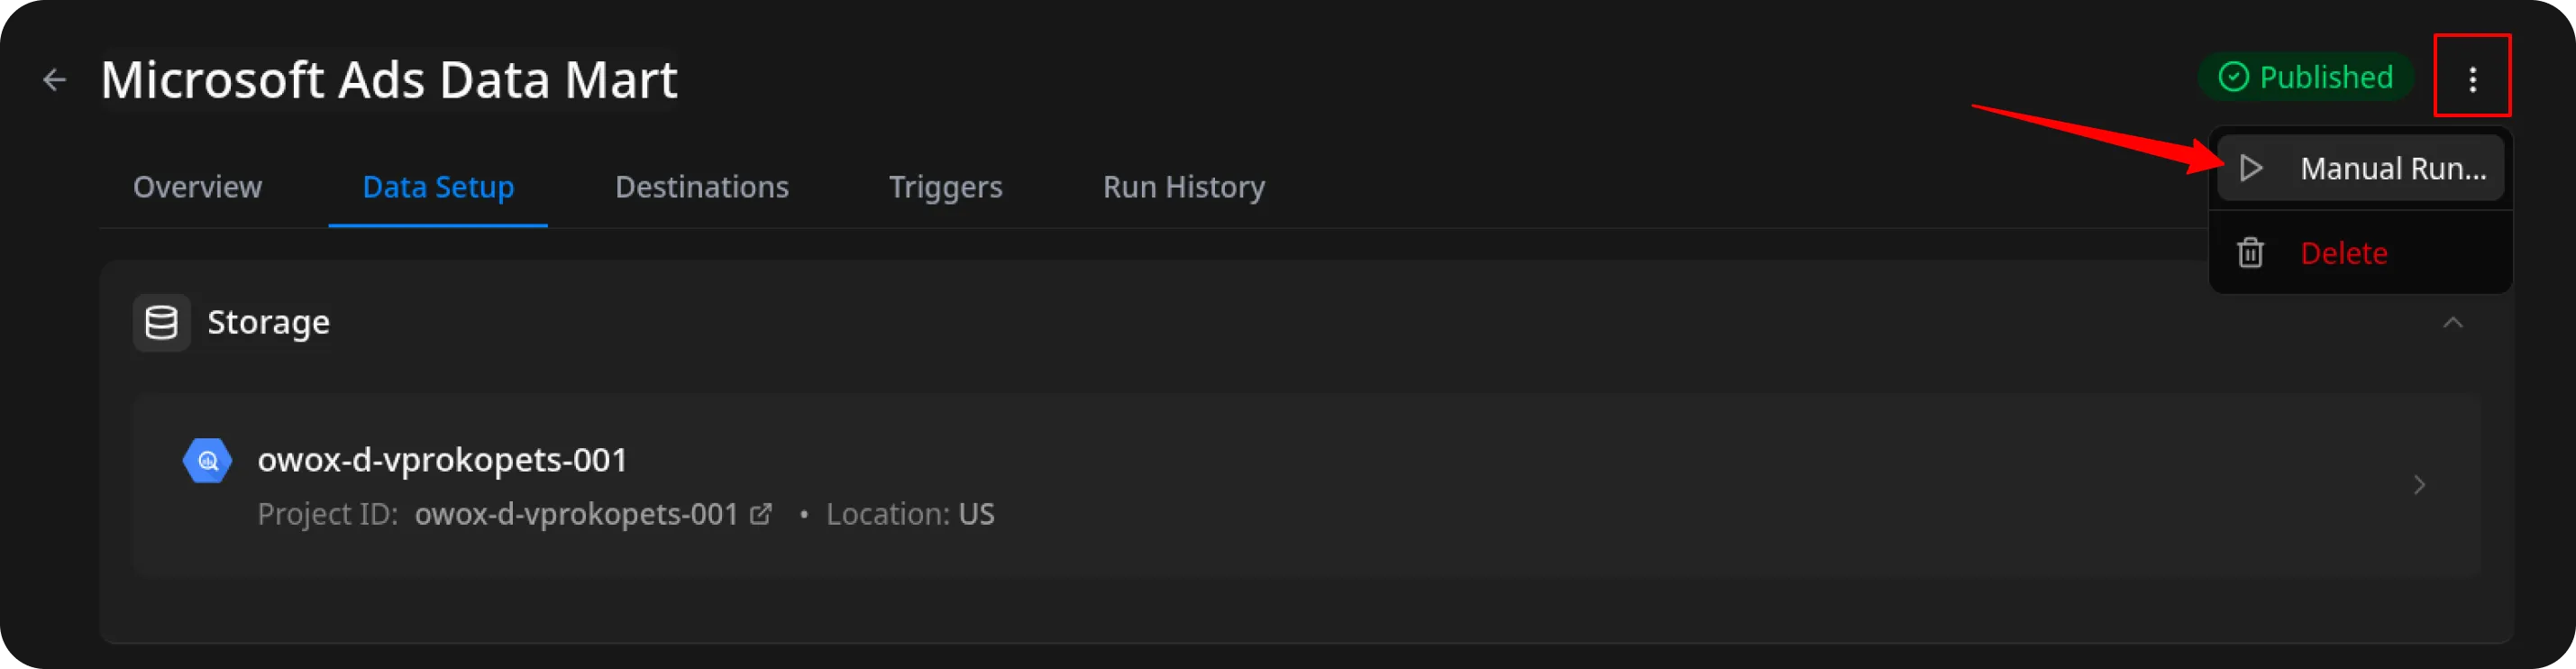Viewport: 2576px width, 669px height.
Task: Switch to the Overview tab
Action: pos(197,187)
